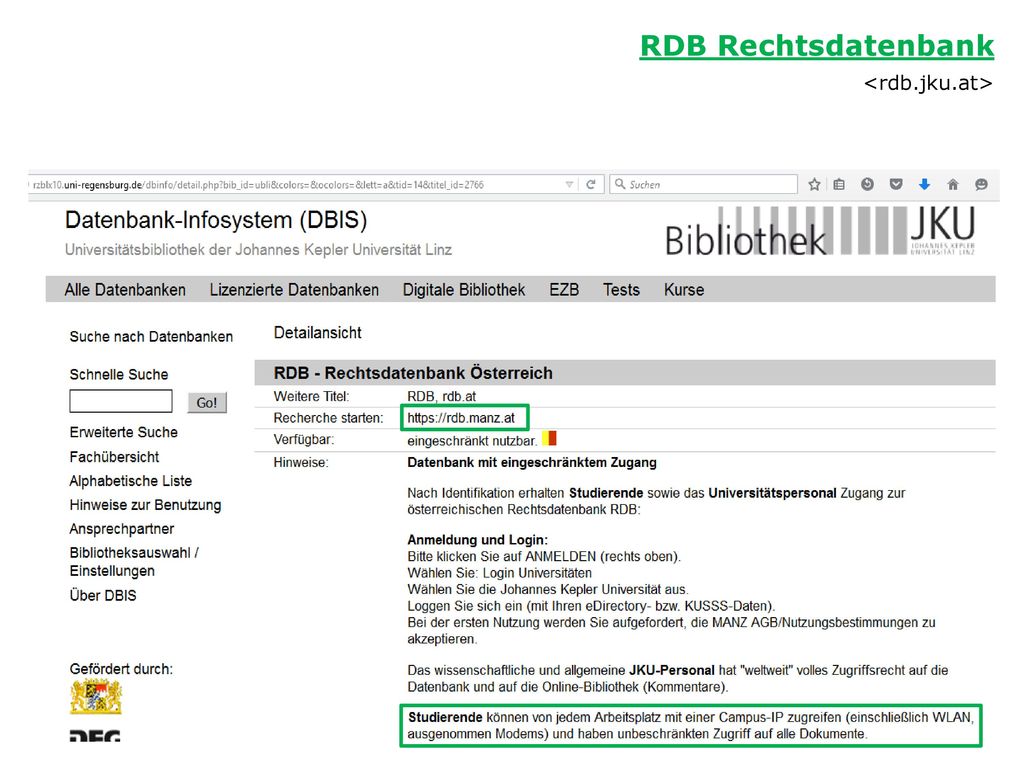Open the Über DBIS link
1024x768 pixels.
click(x=103, y=596)
